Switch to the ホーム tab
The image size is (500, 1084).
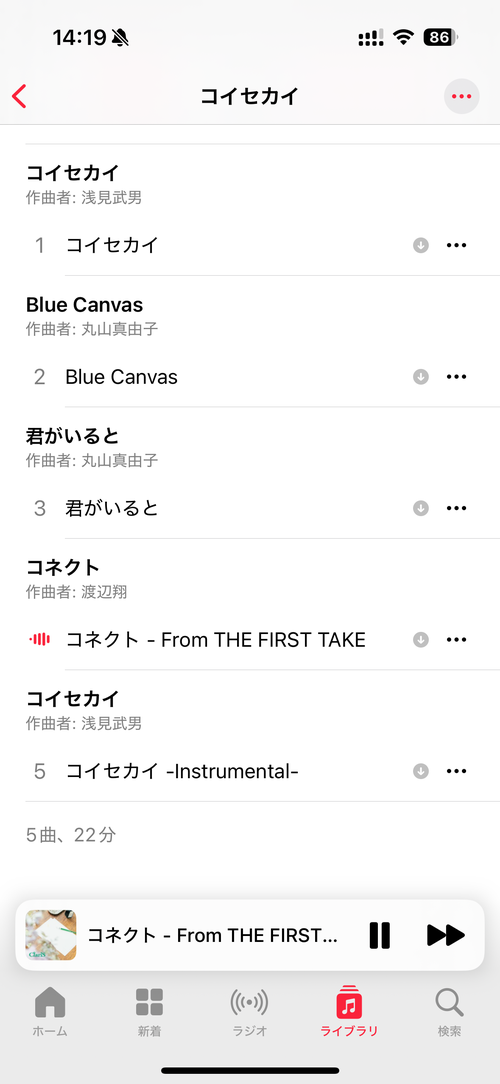click(50, 1012)
